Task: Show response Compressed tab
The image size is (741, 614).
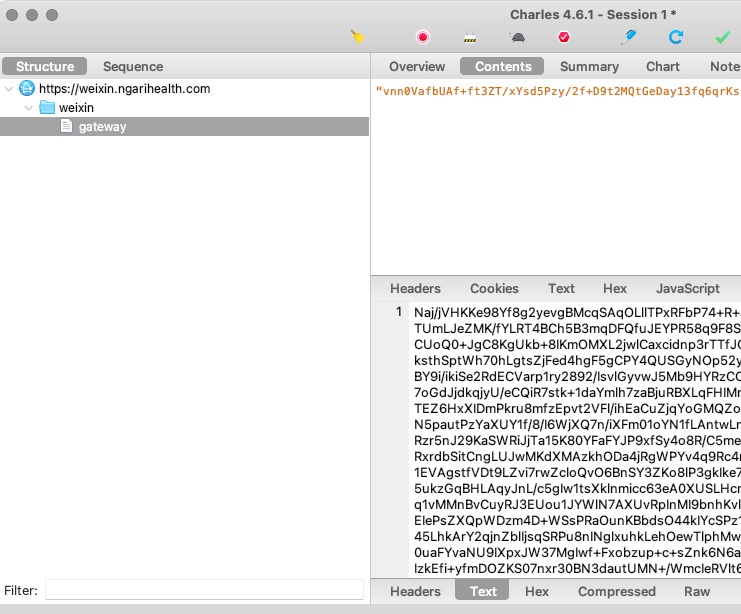Action: [618, 592]
